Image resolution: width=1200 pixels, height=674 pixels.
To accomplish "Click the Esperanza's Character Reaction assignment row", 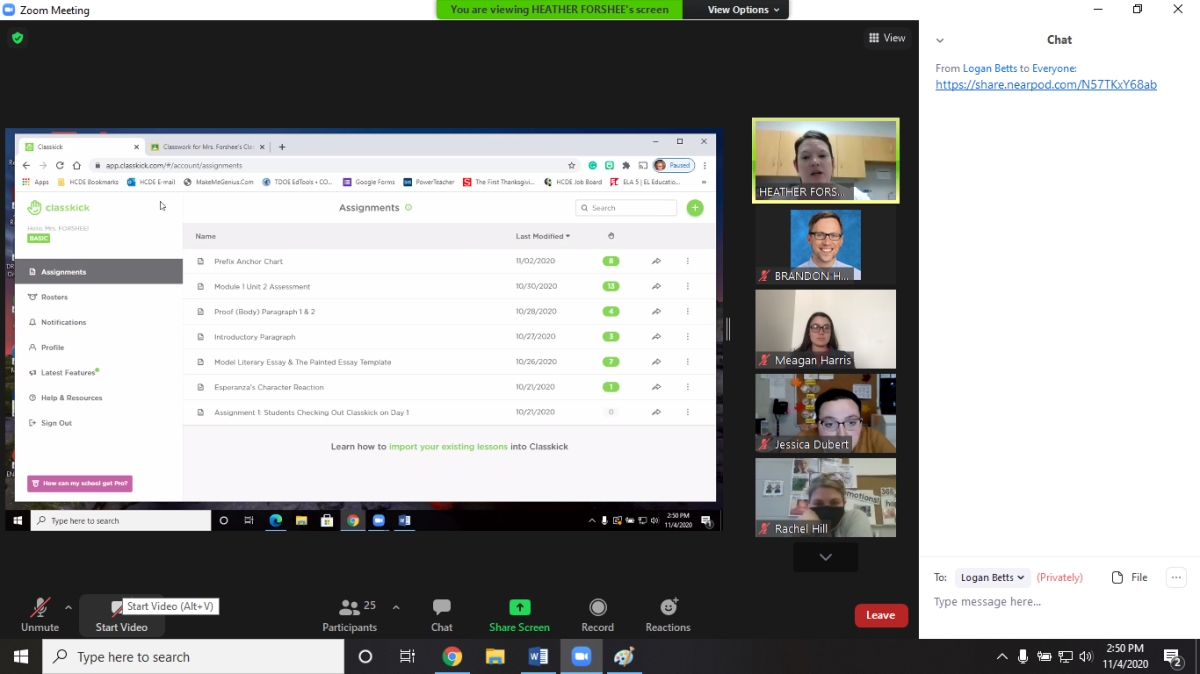I will click(x=449, y=387).
